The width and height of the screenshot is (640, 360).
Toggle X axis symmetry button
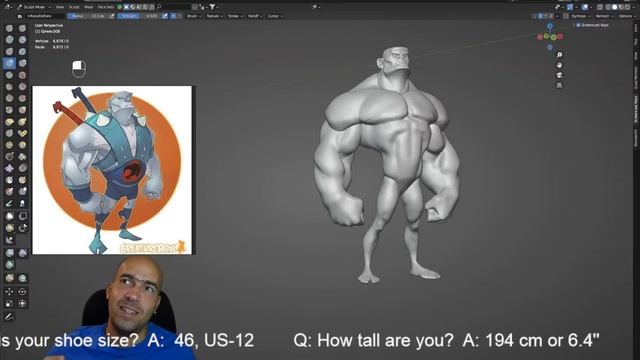pyautogui.click(x=540, y=16)
